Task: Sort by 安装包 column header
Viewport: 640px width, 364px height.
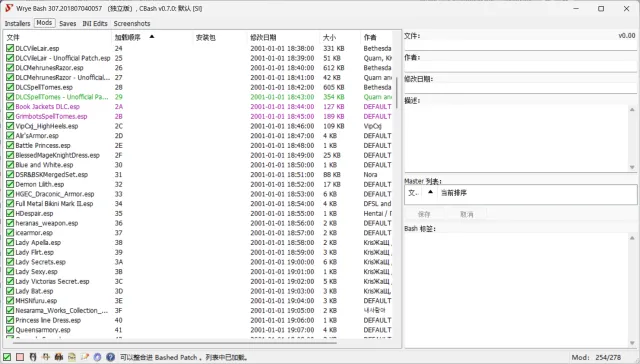Action: (220, 38)
